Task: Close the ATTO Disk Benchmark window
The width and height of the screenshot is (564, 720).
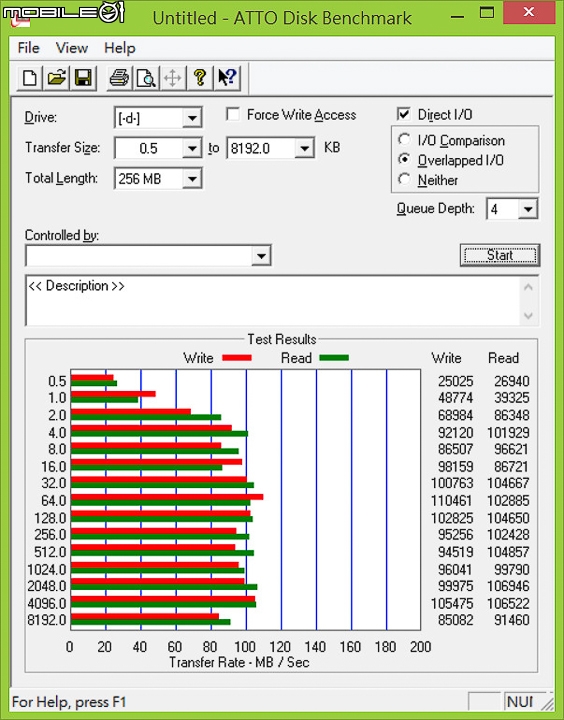Action: pos(529,12)
